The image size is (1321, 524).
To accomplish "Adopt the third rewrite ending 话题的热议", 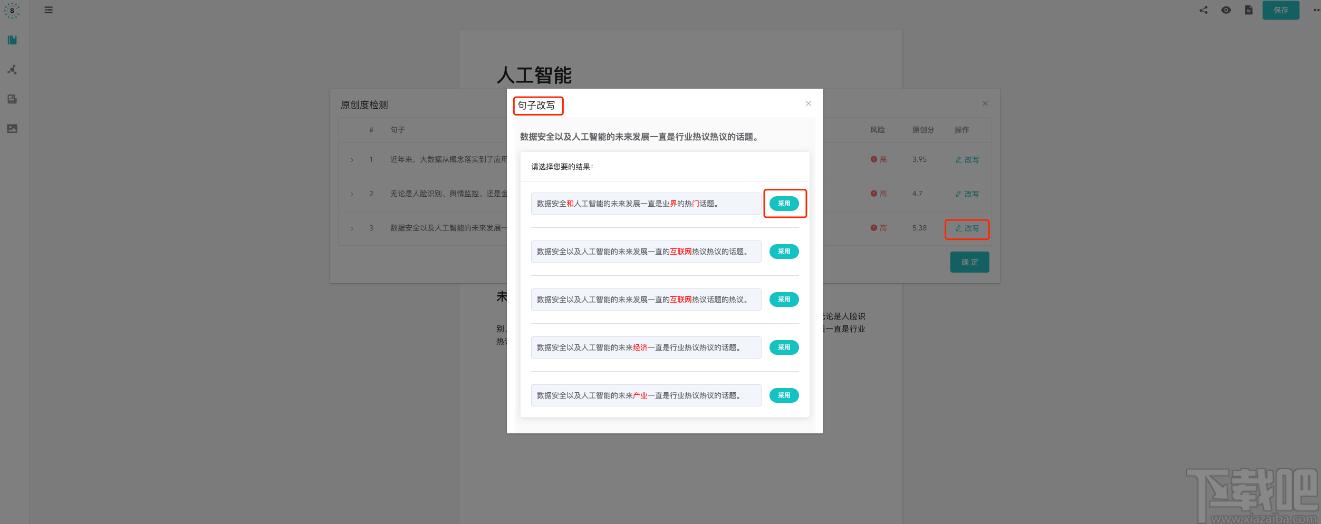I will 784,299.
